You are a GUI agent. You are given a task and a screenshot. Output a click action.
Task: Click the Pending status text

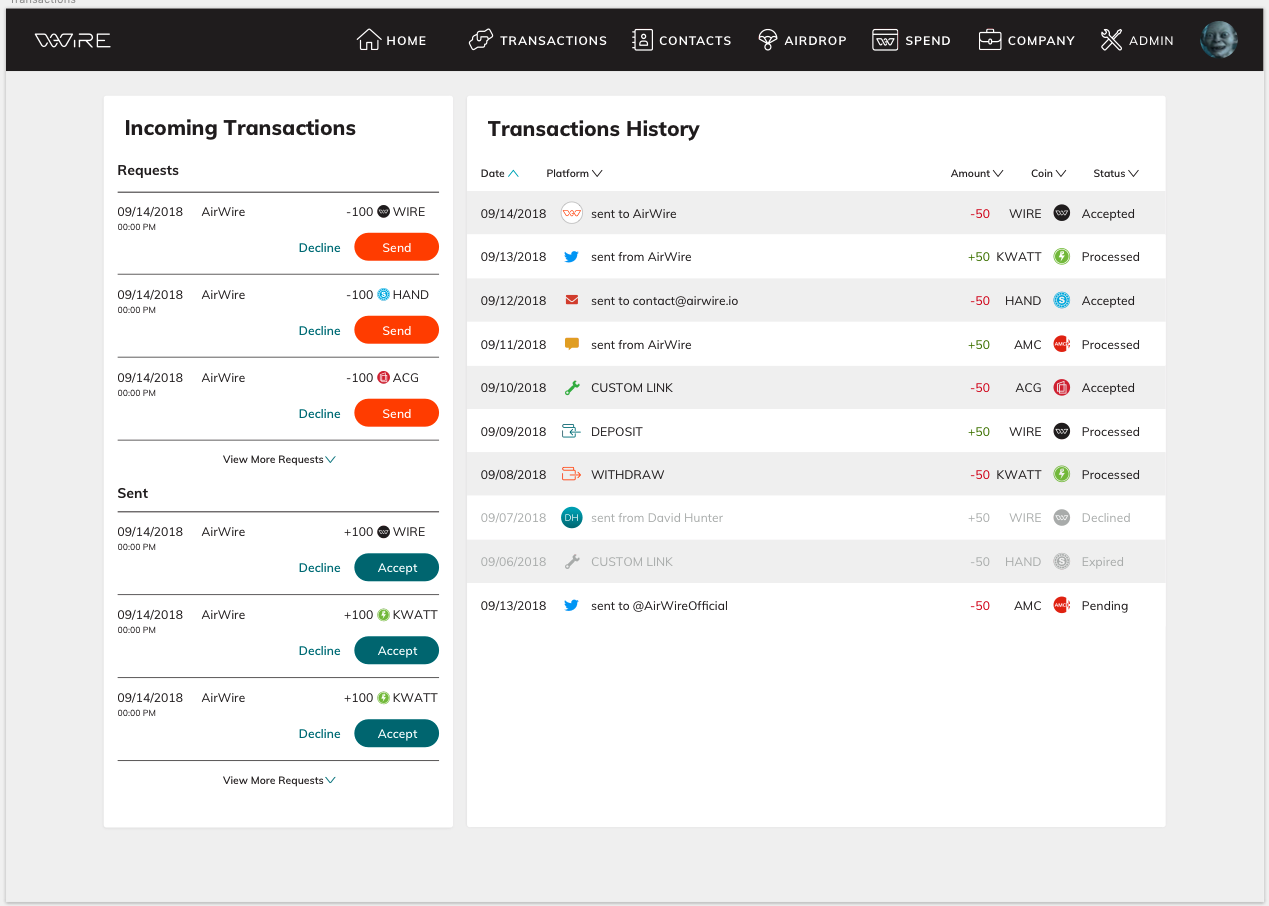1104,606
